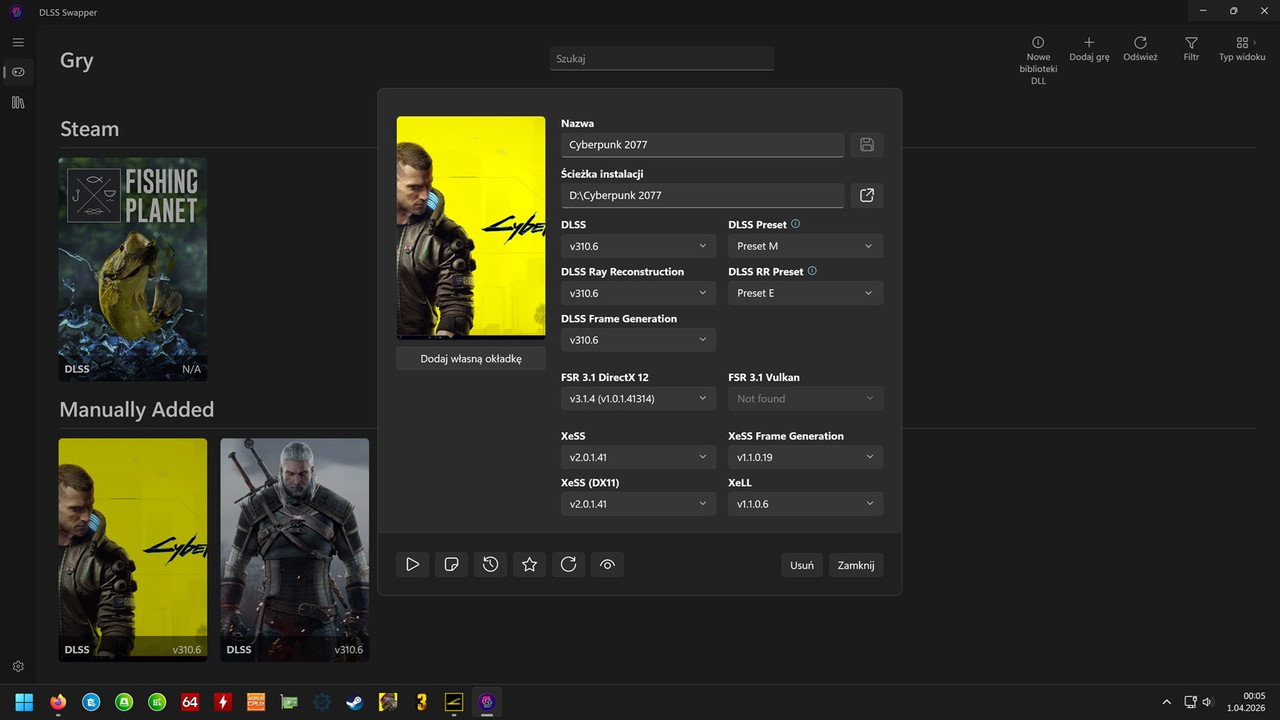The image size is (1280, 720).
Task: Toggle the eye visibility icon in dialog
Action: [607, 565]
